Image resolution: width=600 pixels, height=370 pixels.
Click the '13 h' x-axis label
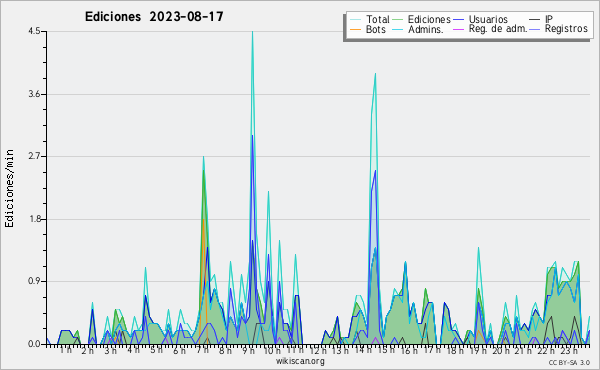[341, 351]
